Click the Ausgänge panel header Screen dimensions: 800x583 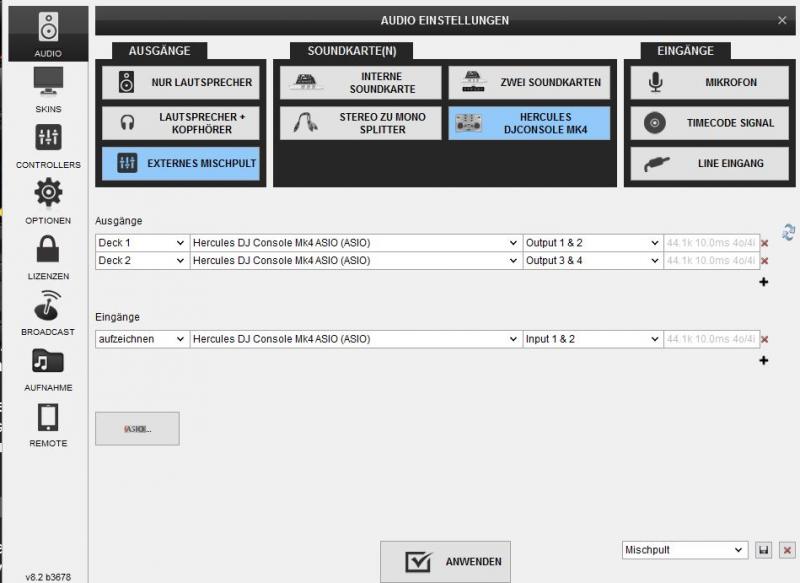click(160, 51)
